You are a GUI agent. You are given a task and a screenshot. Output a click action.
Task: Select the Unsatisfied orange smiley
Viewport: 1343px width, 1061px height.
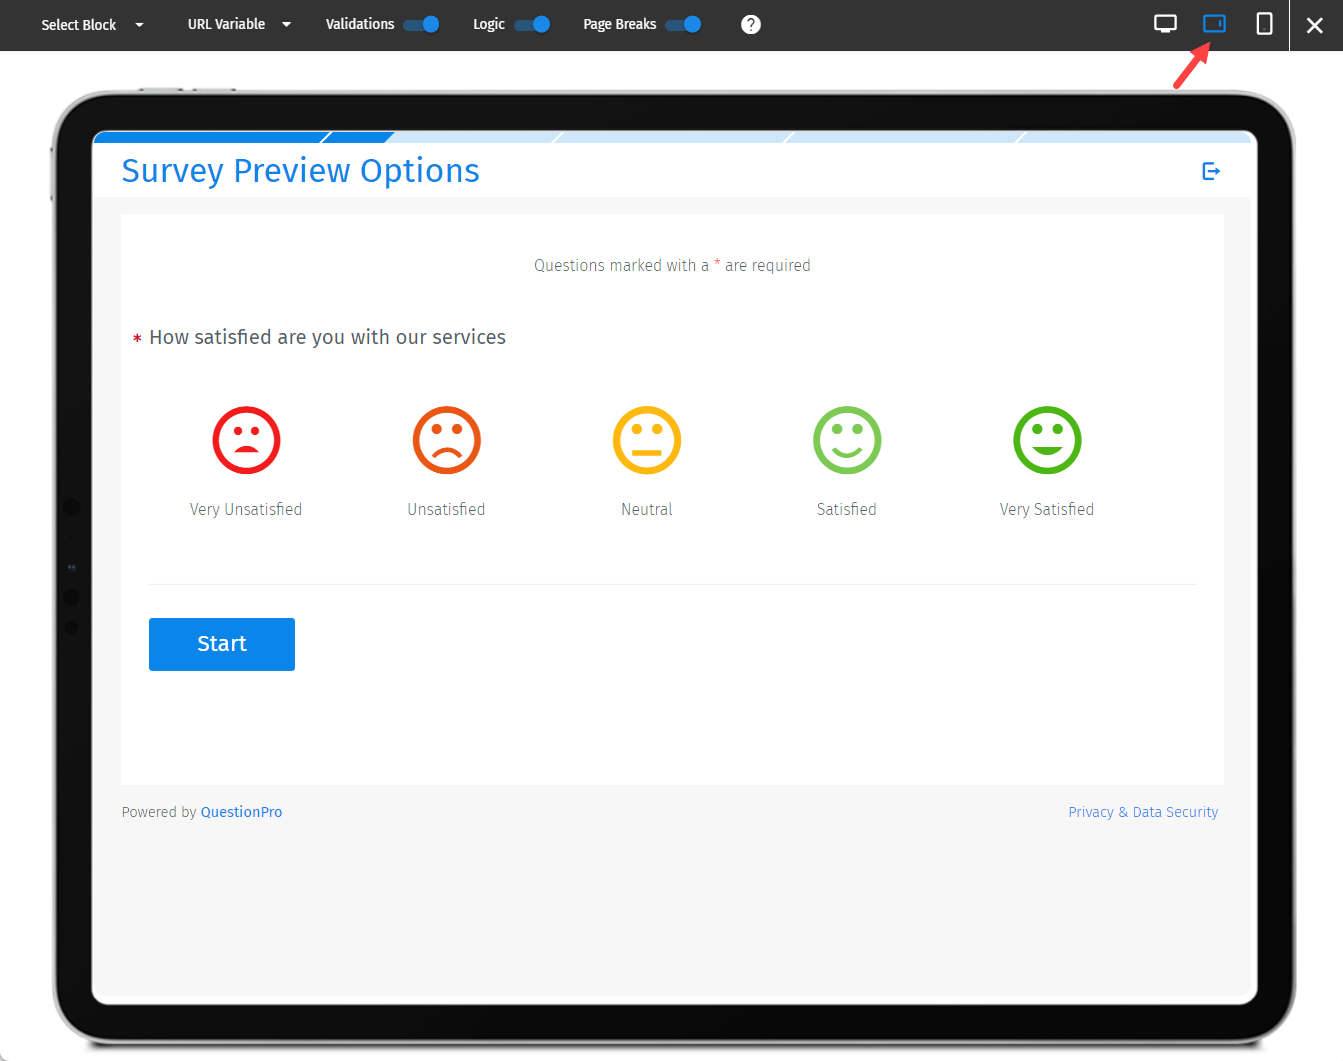446,440
